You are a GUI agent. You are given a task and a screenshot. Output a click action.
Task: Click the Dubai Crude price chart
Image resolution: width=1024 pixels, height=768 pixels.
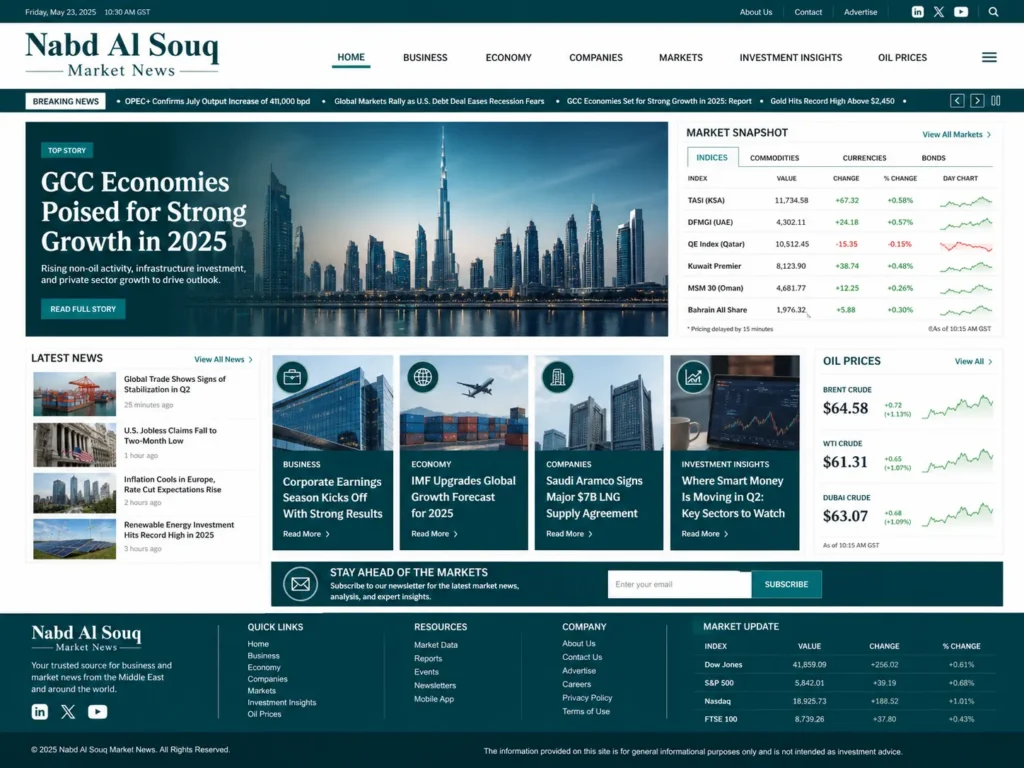[957, 515]
